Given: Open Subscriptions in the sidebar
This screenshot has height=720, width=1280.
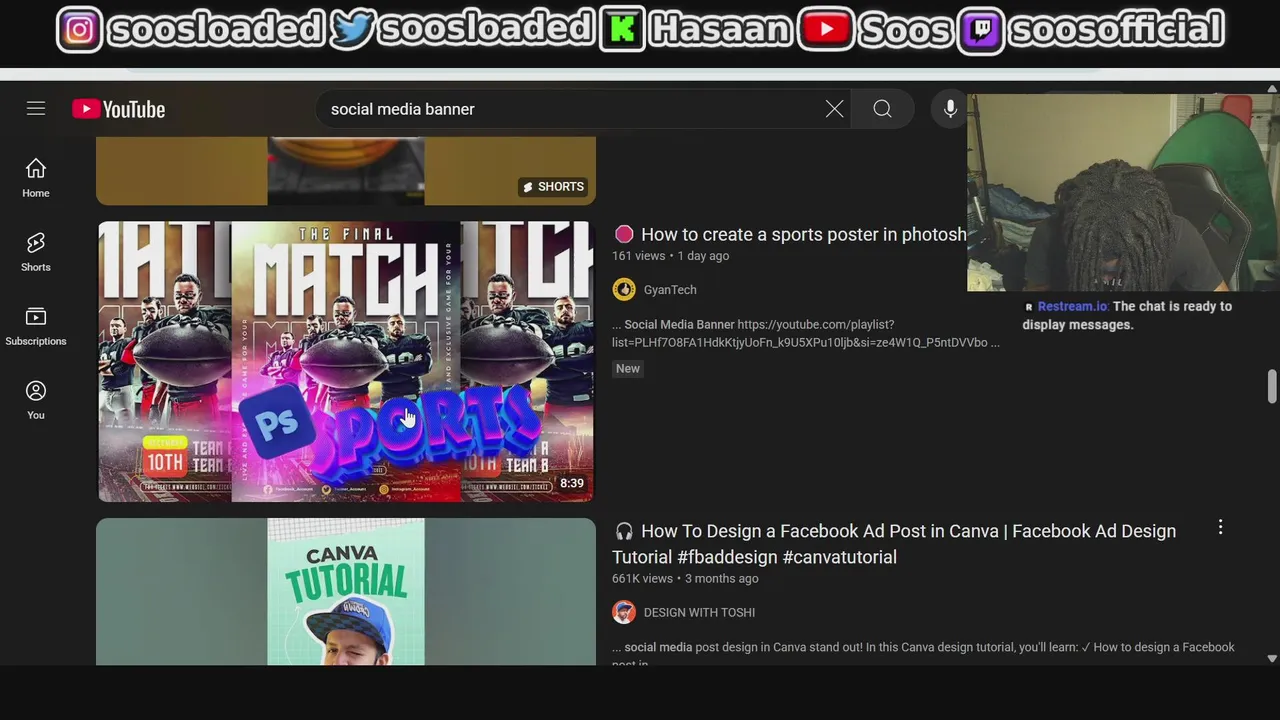Looking at the screenshot, I should [x=36, y=326].
